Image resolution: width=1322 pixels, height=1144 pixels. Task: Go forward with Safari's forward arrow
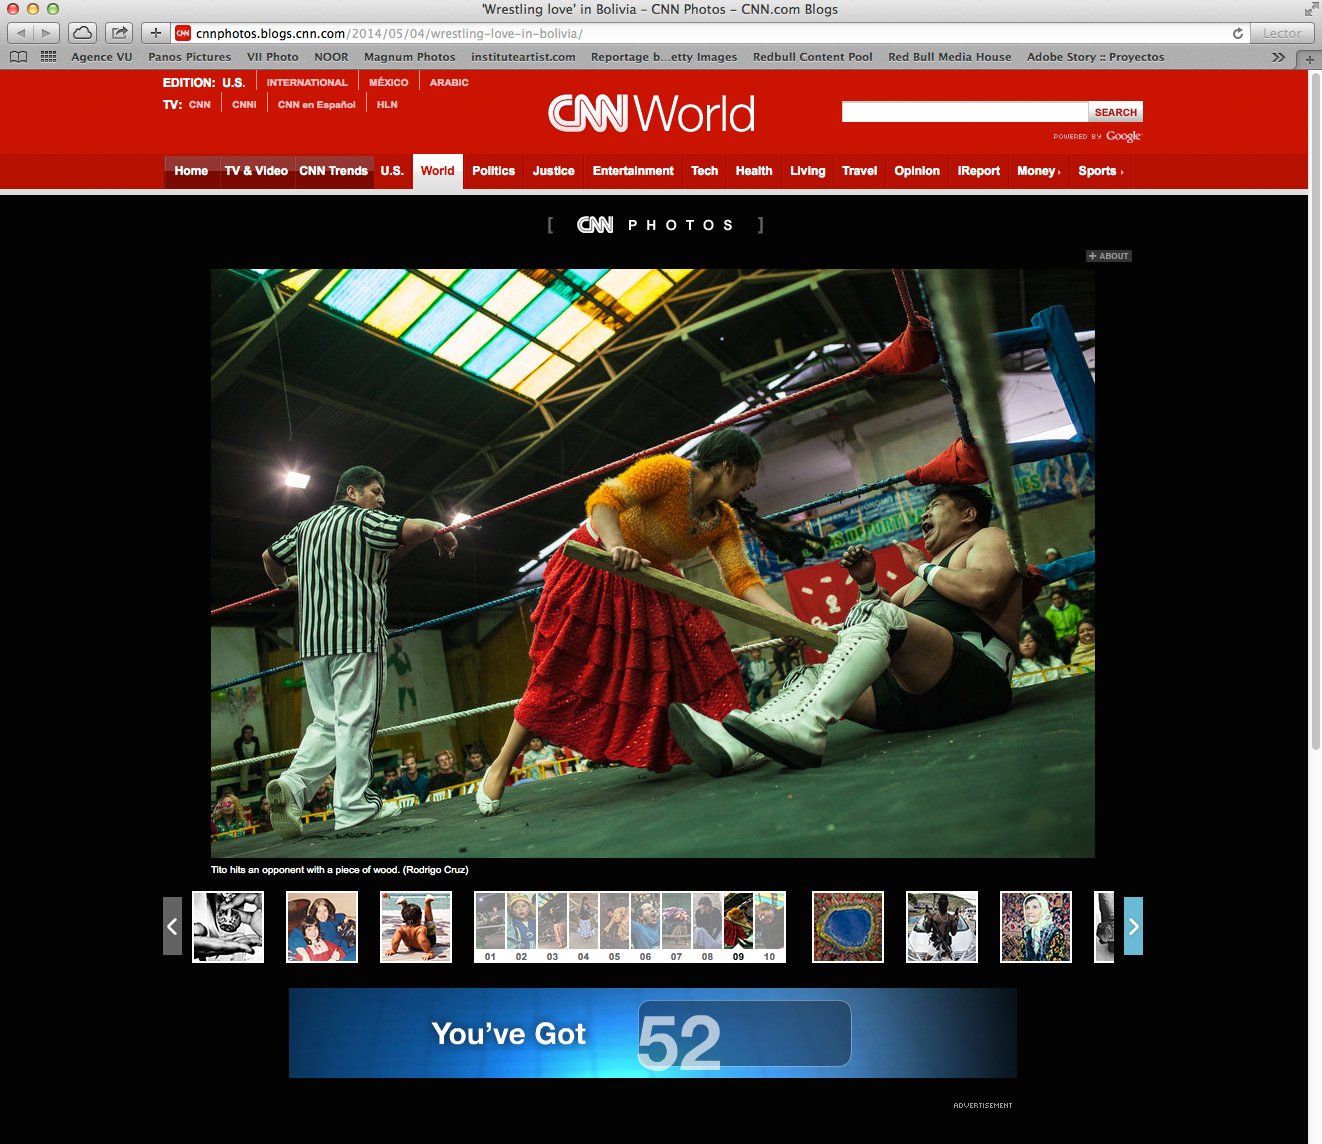click(46, 33)
